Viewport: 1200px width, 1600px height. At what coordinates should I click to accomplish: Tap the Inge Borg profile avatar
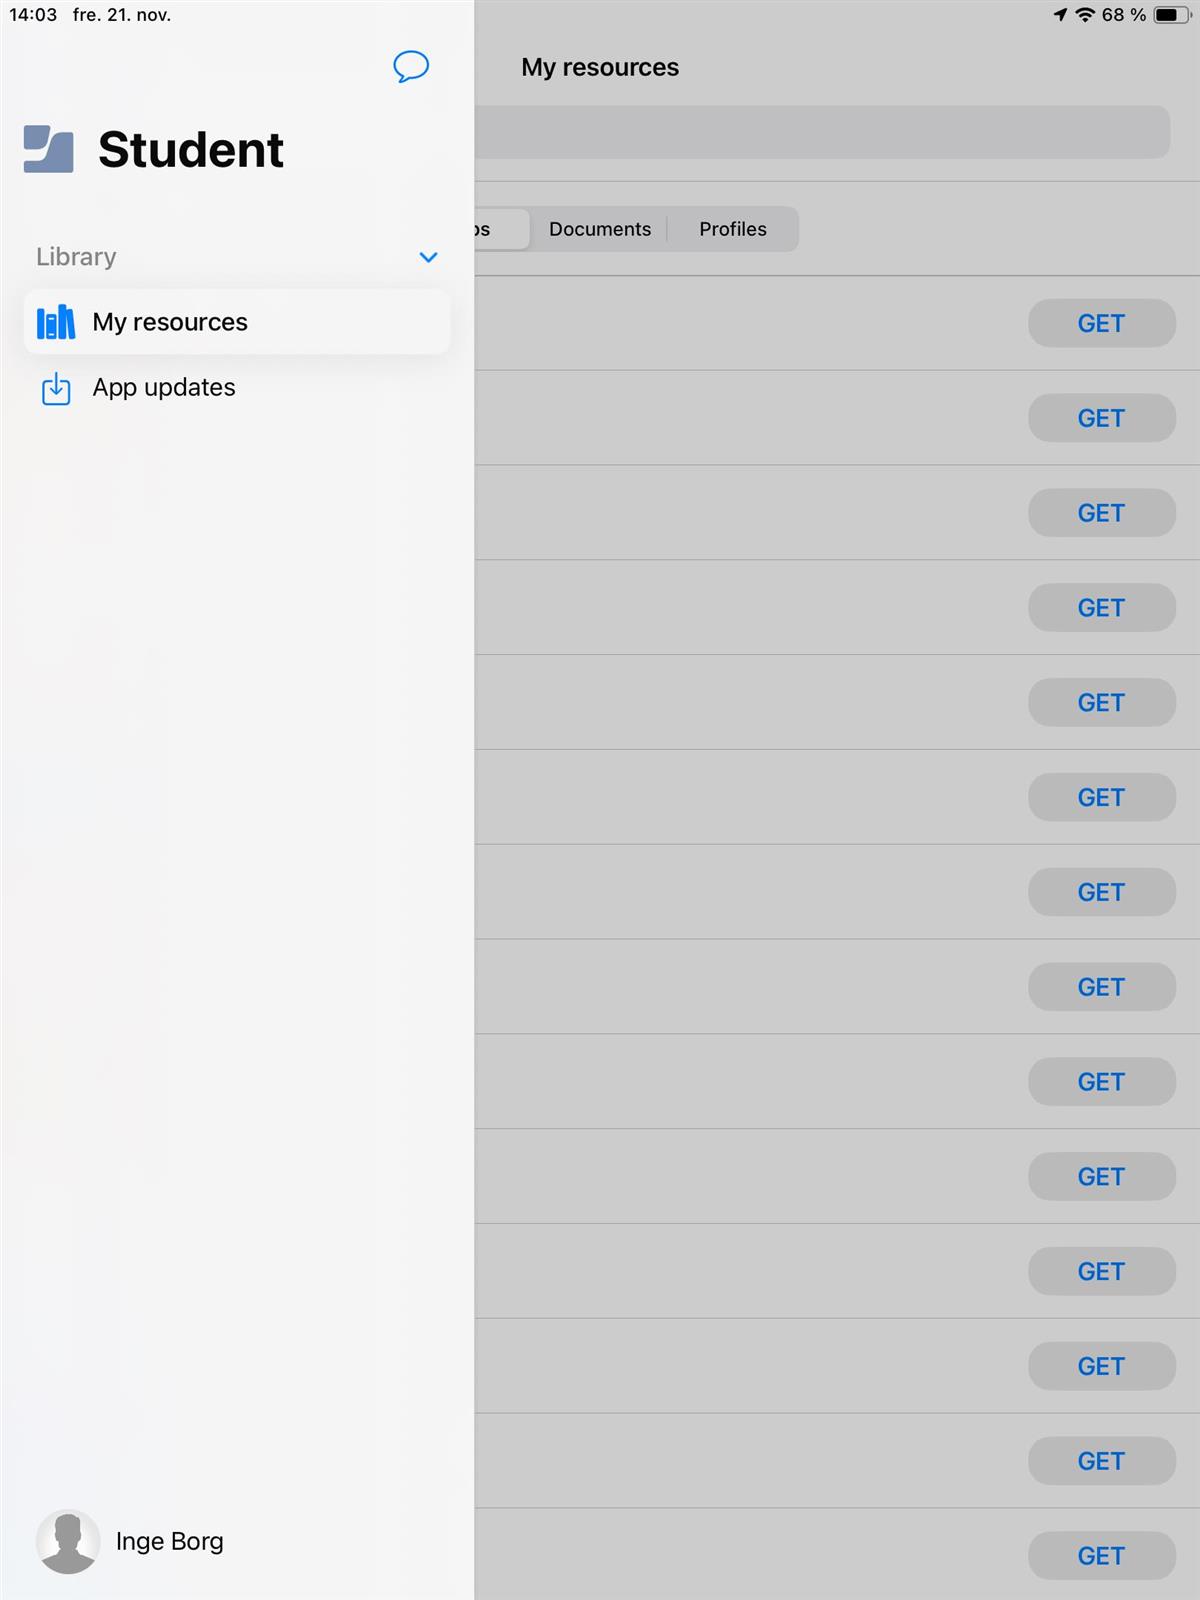(68, 1541)
